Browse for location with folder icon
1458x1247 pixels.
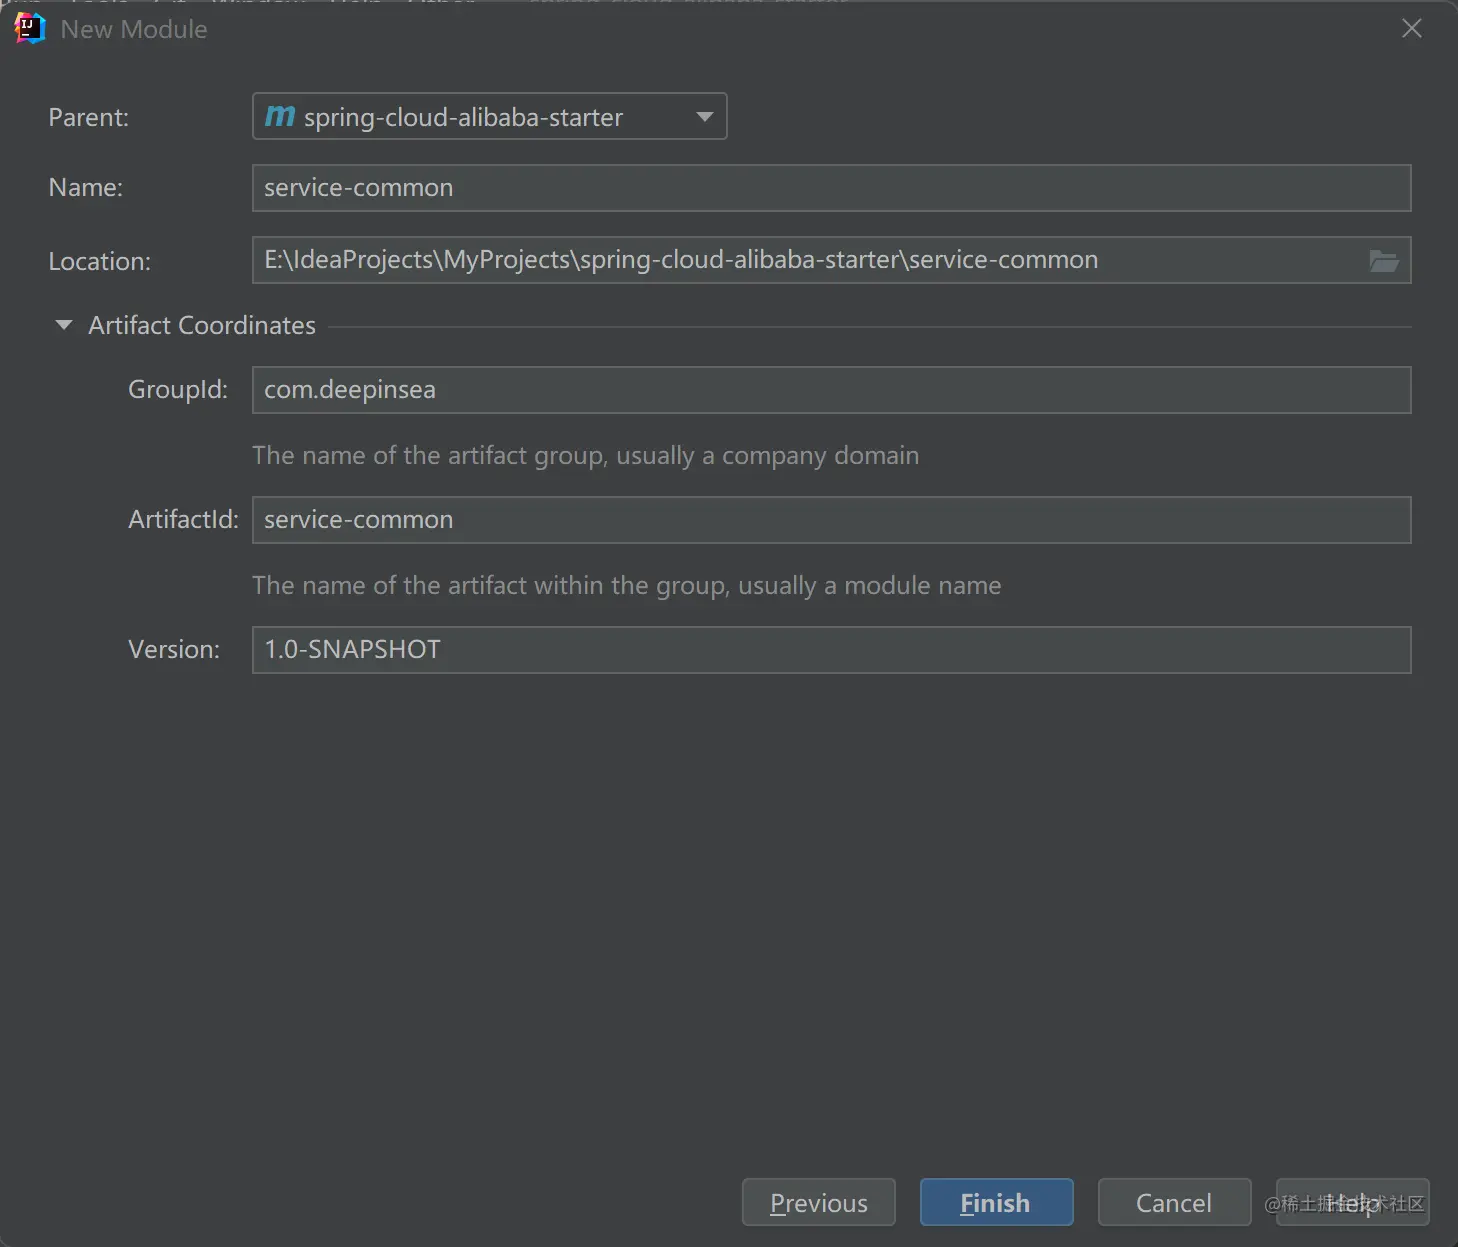(1384, 261)
